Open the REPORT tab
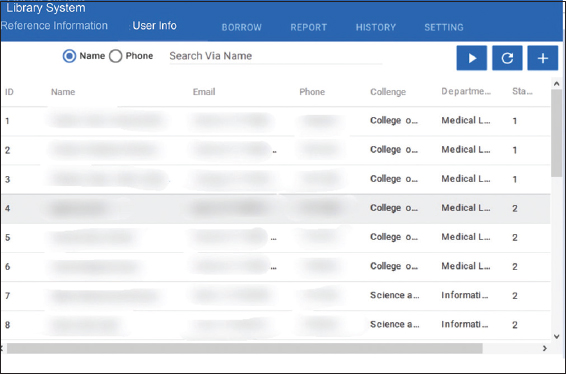 pyautogui.click(x=309, y=27)
